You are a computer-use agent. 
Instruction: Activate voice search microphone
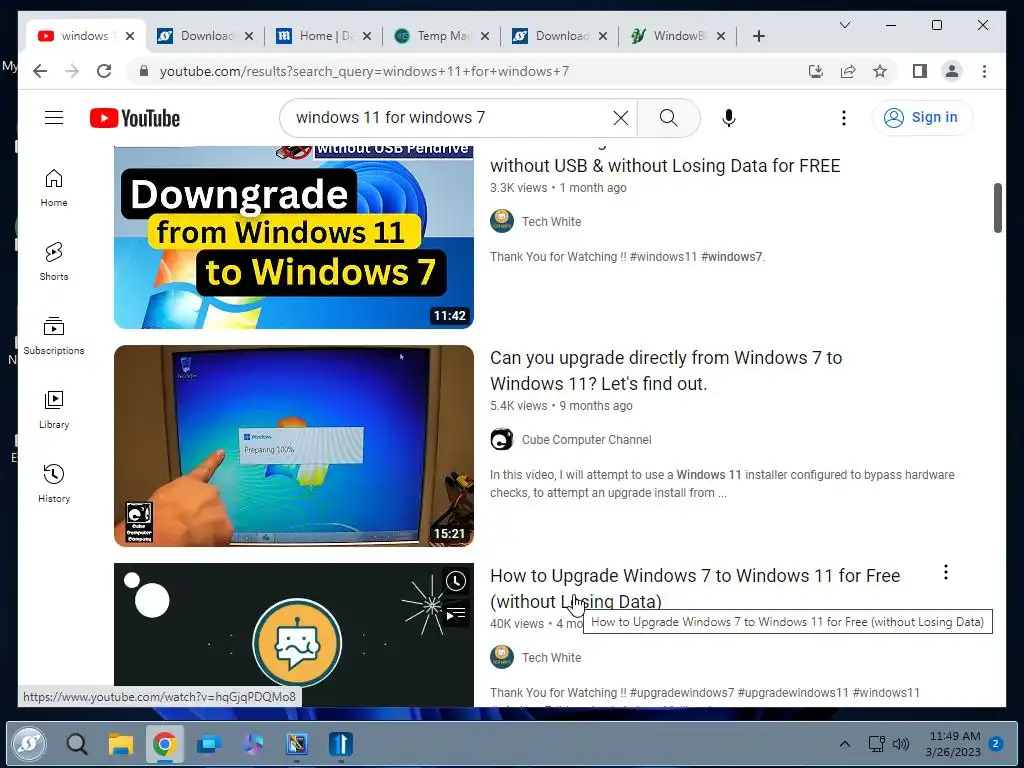tap(729, 118)
